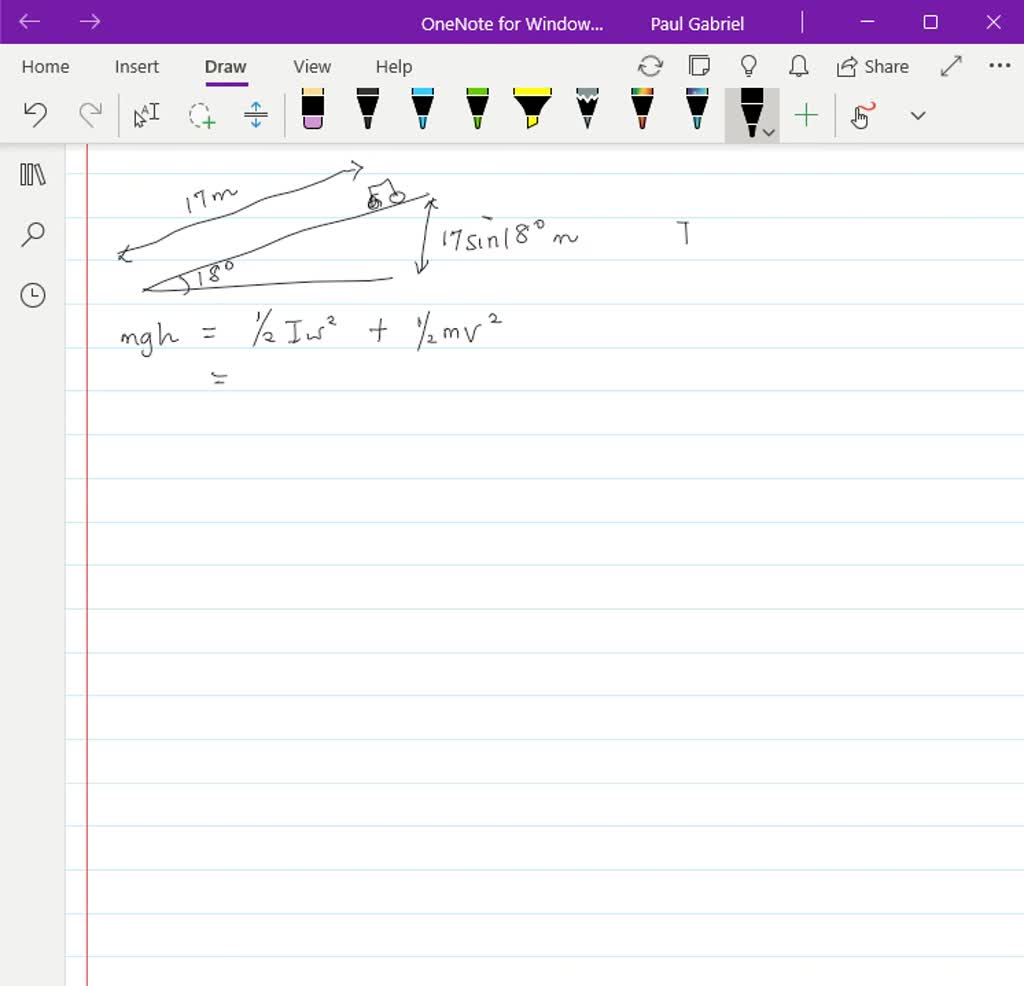Choose the Insert or Remove Space tool
The image size is (1024, 986).
click(256, 116)
